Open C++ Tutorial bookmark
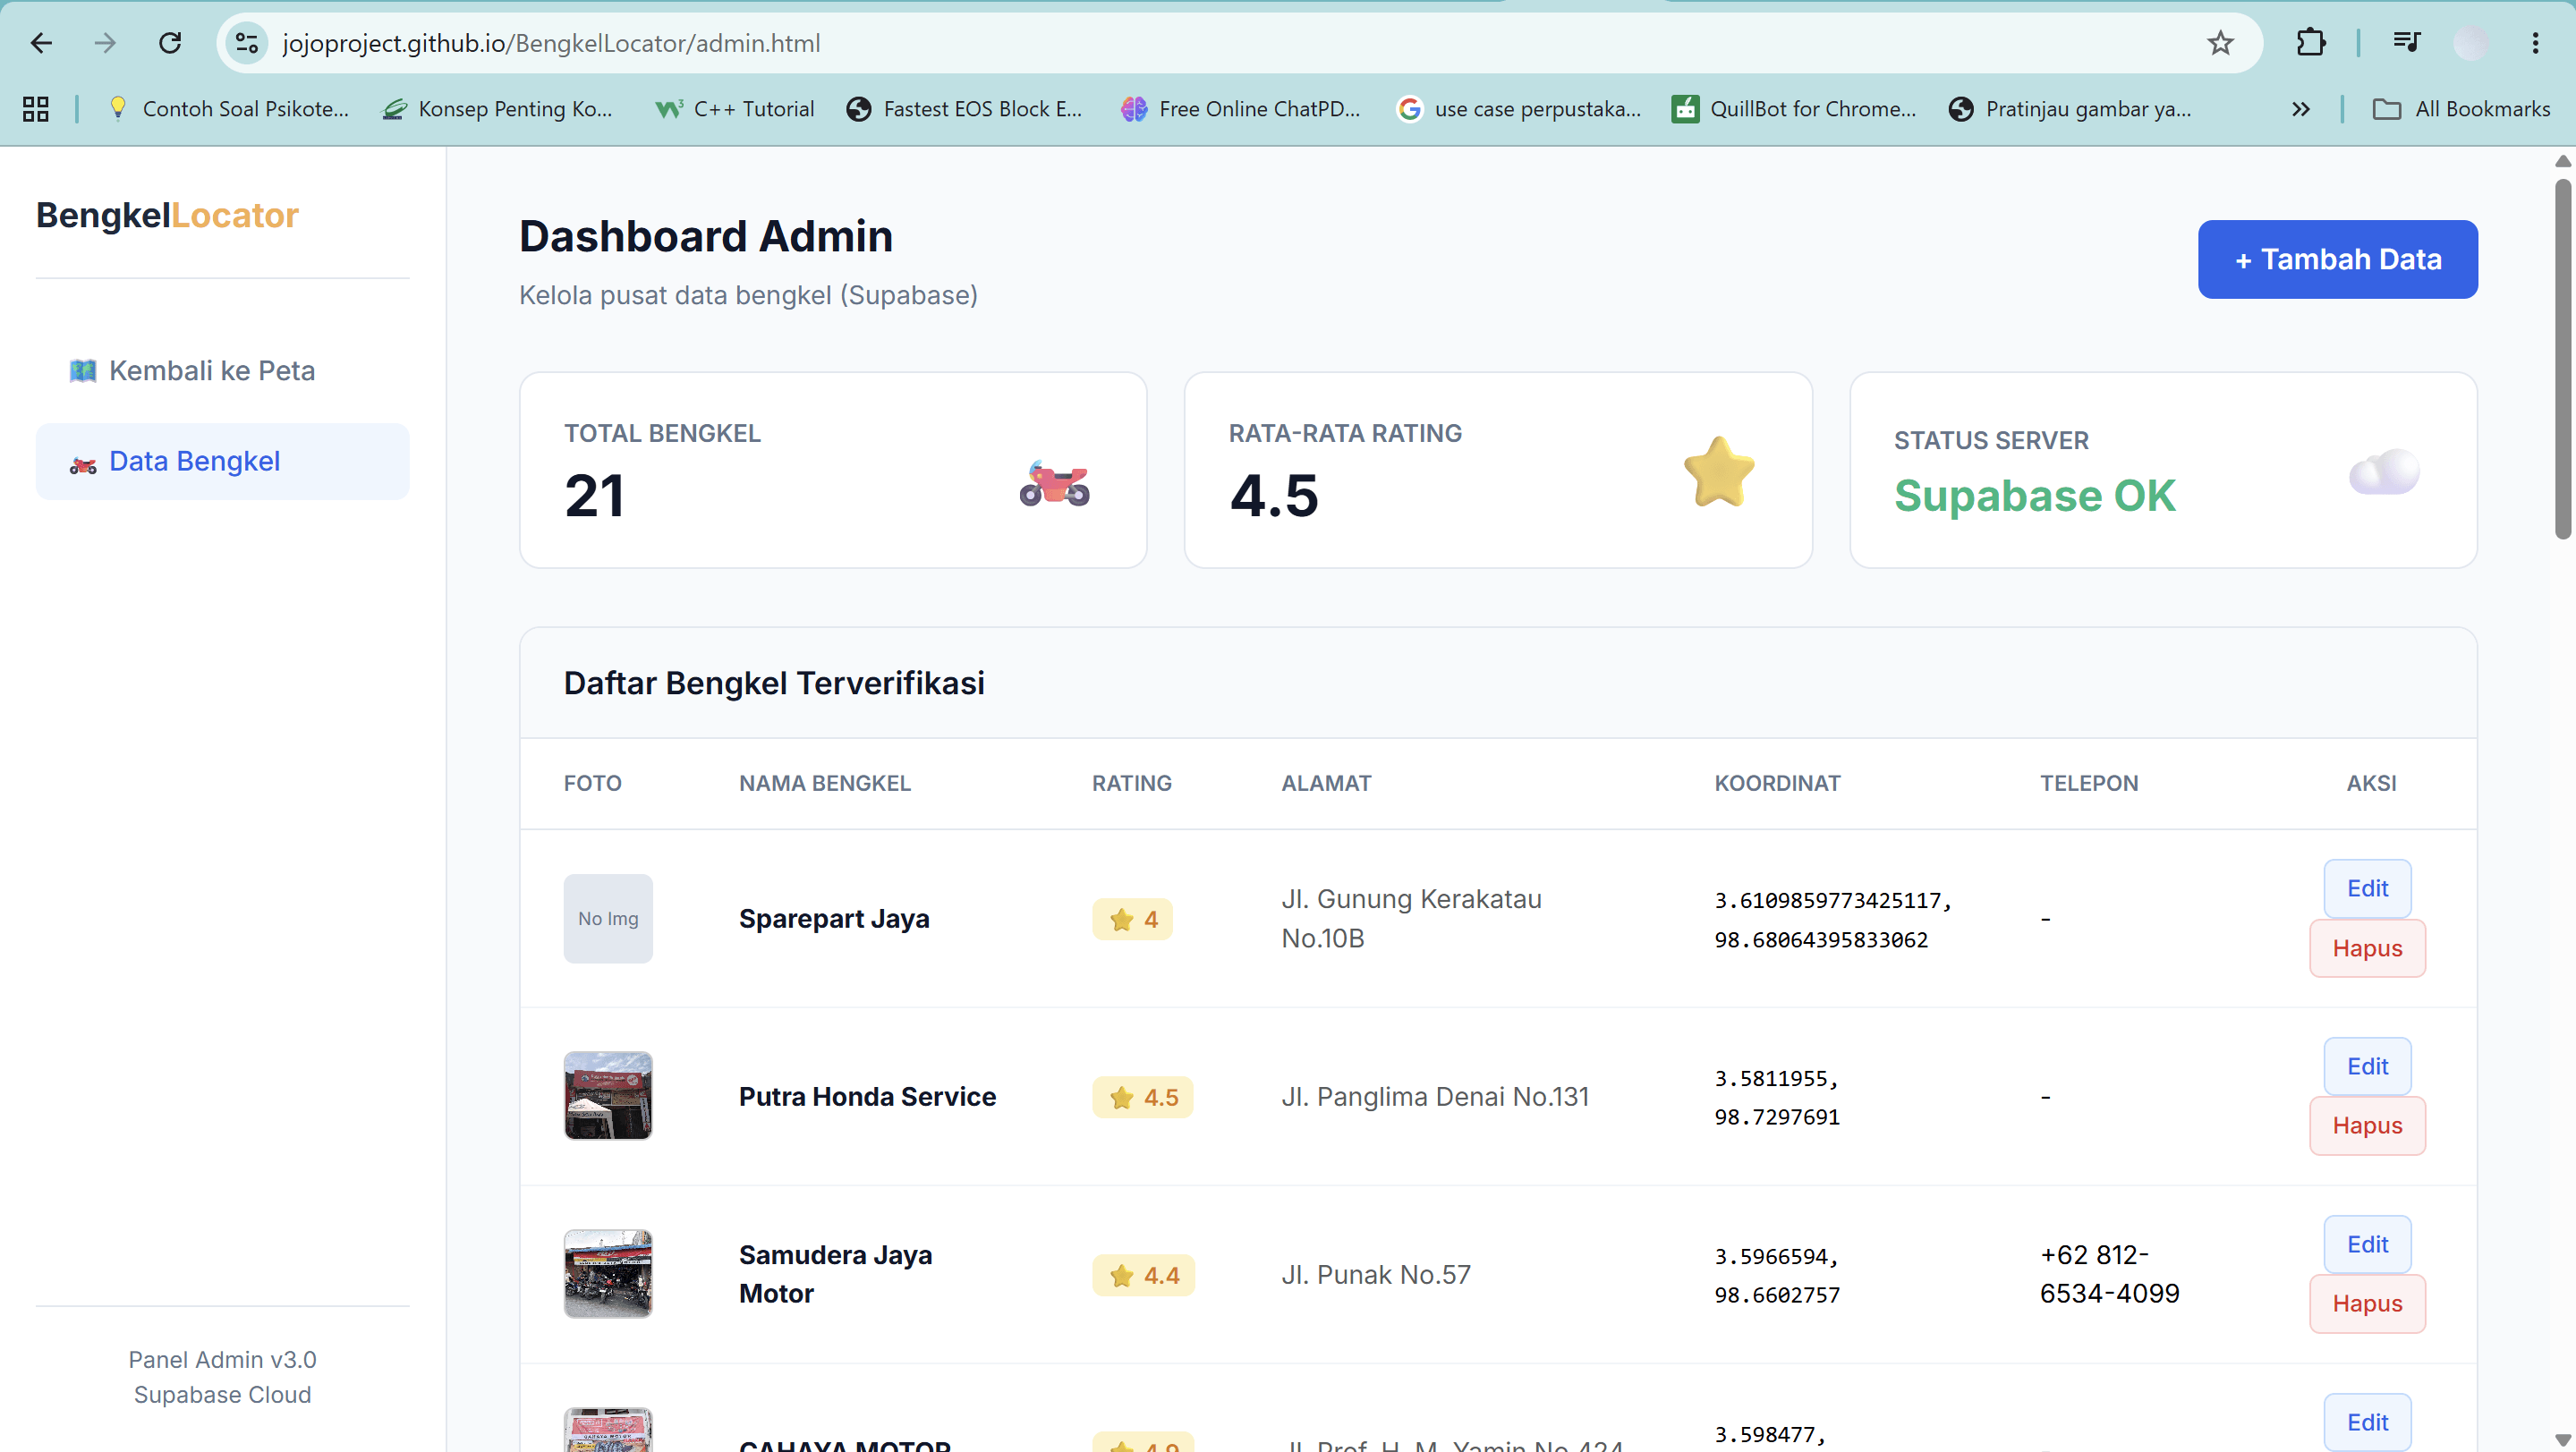 click(x=735, y=109)
